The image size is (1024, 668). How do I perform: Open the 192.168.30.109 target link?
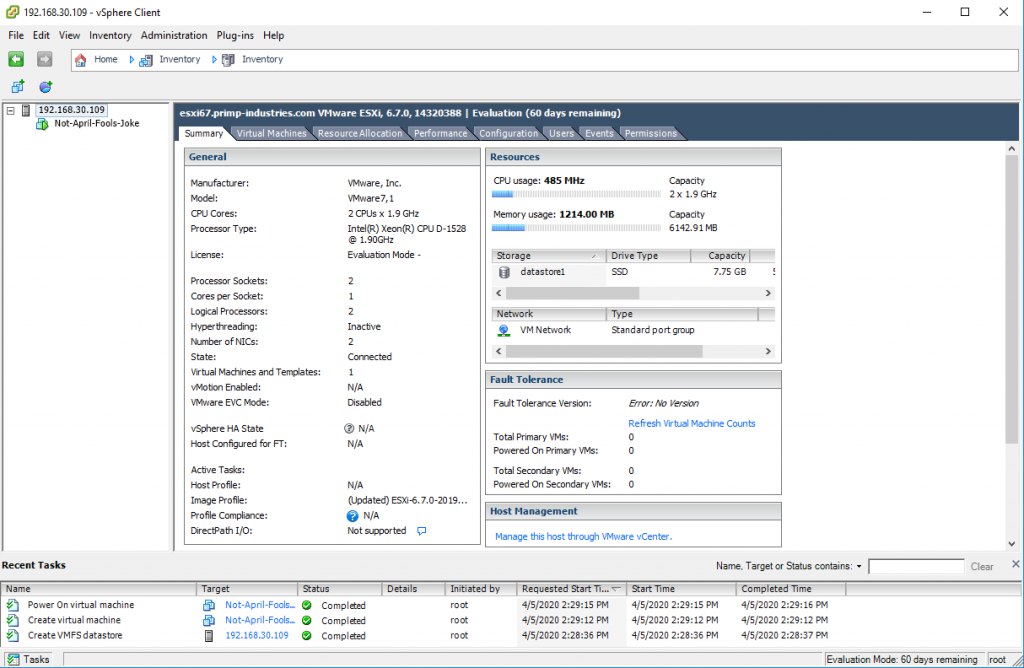pos(257,635)
